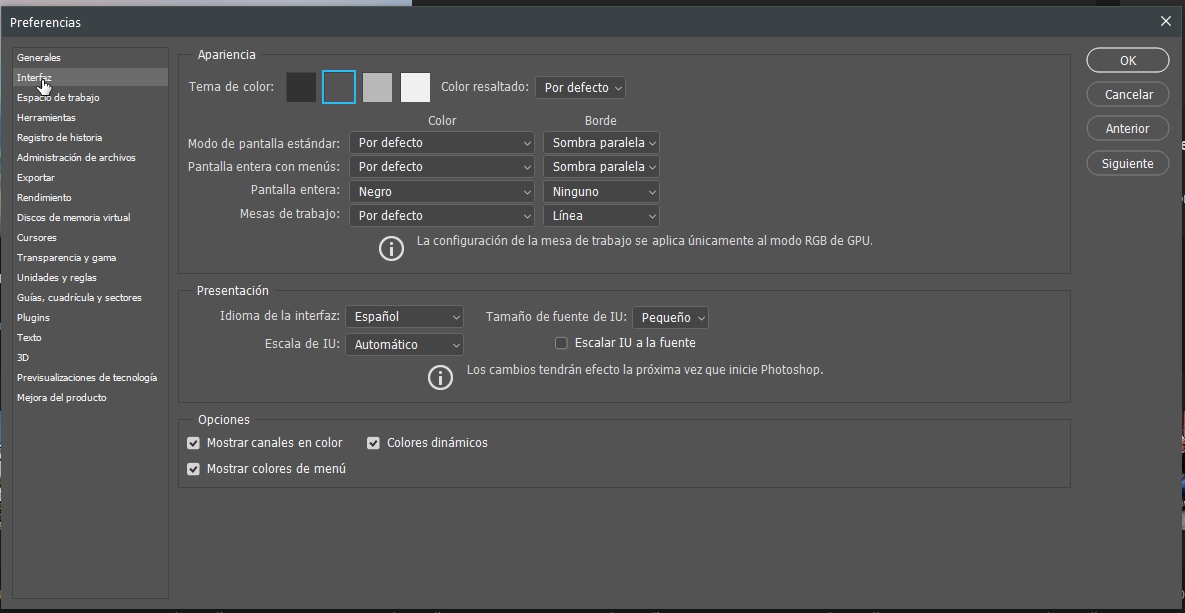Select the lightest color theme swatch

(414, 87)
